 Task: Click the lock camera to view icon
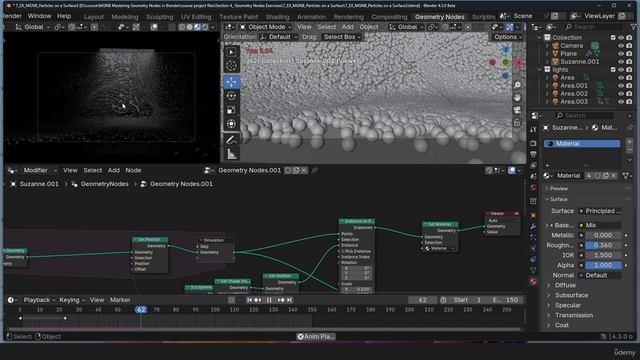click(x=517, y=123)
